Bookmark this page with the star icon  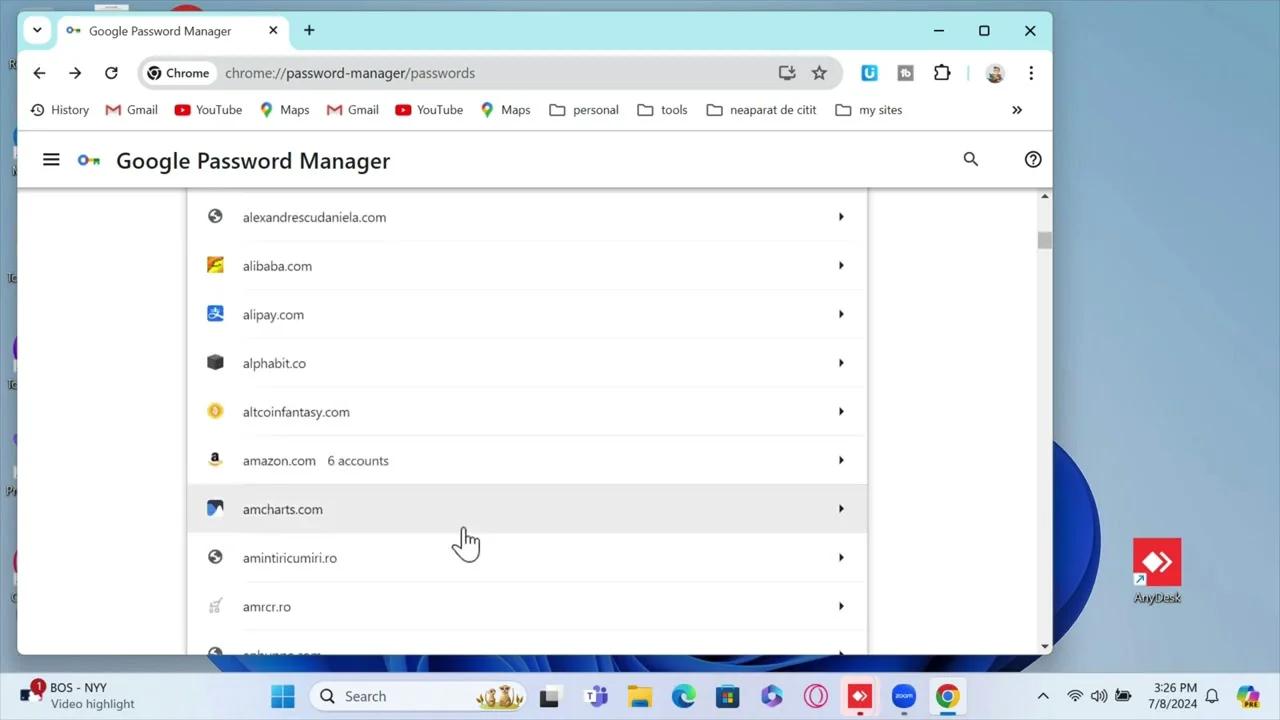tap(819, 73)
